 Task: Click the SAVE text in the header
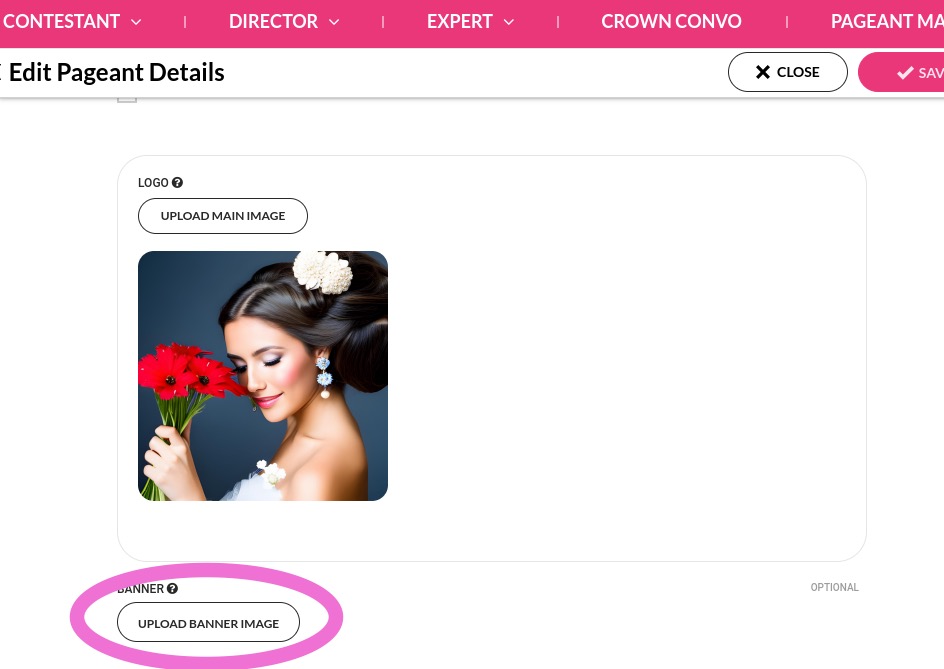click(x=931, y=73)
